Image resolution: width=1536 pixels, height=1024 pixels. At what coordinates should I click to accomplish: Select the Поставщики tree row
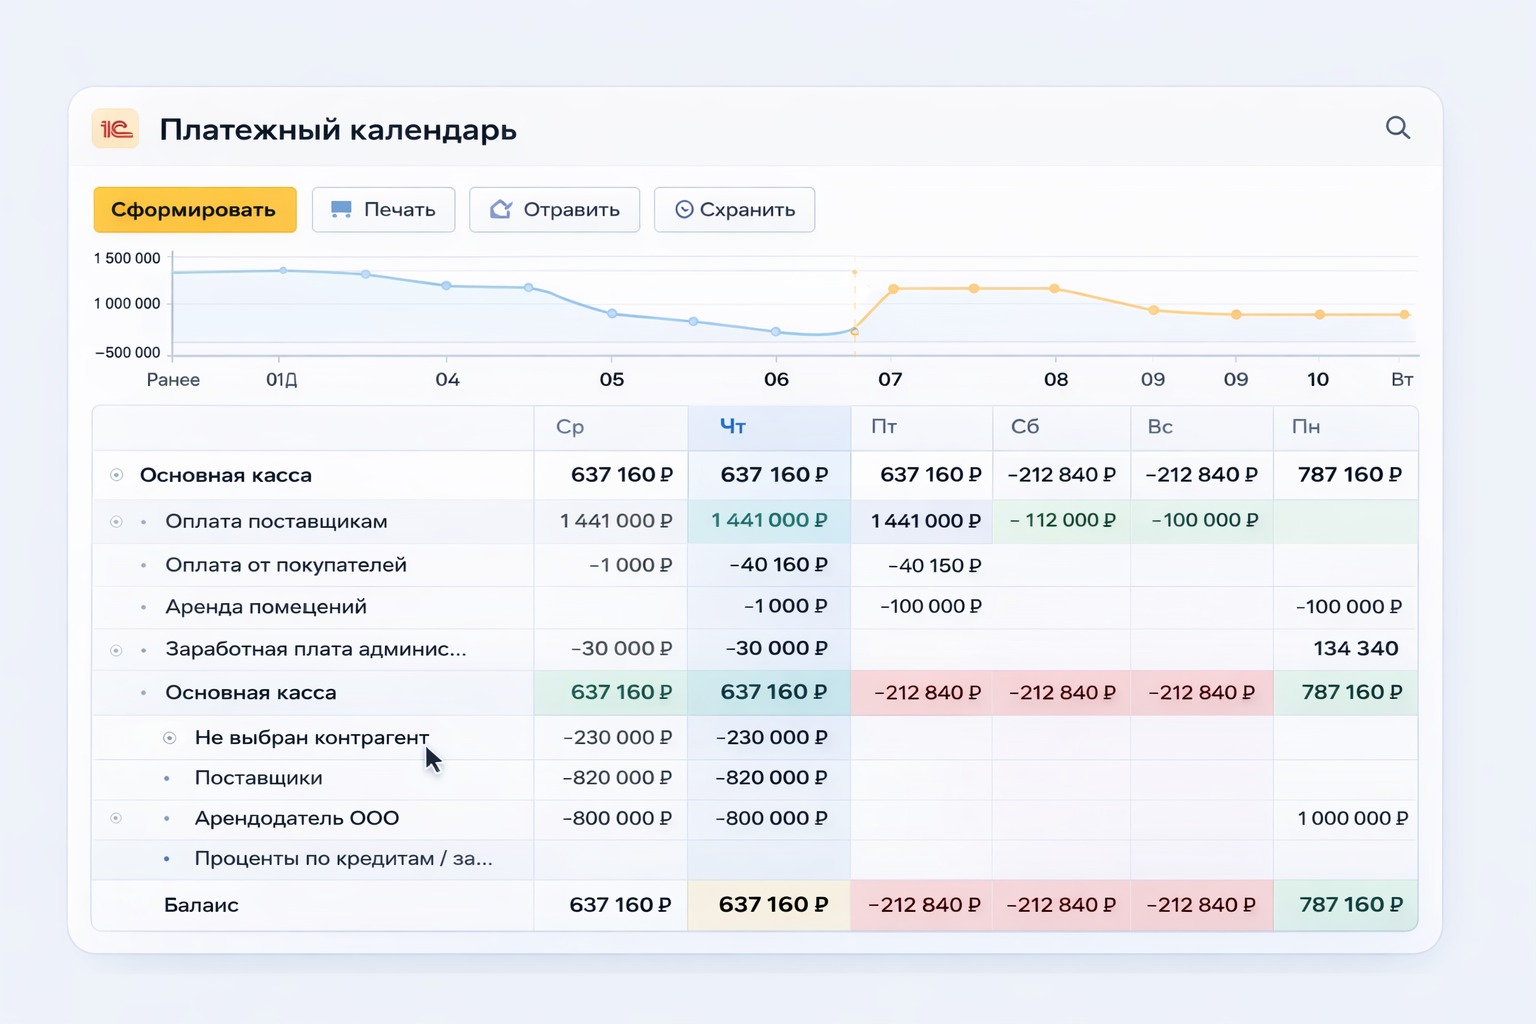[258, 778]
